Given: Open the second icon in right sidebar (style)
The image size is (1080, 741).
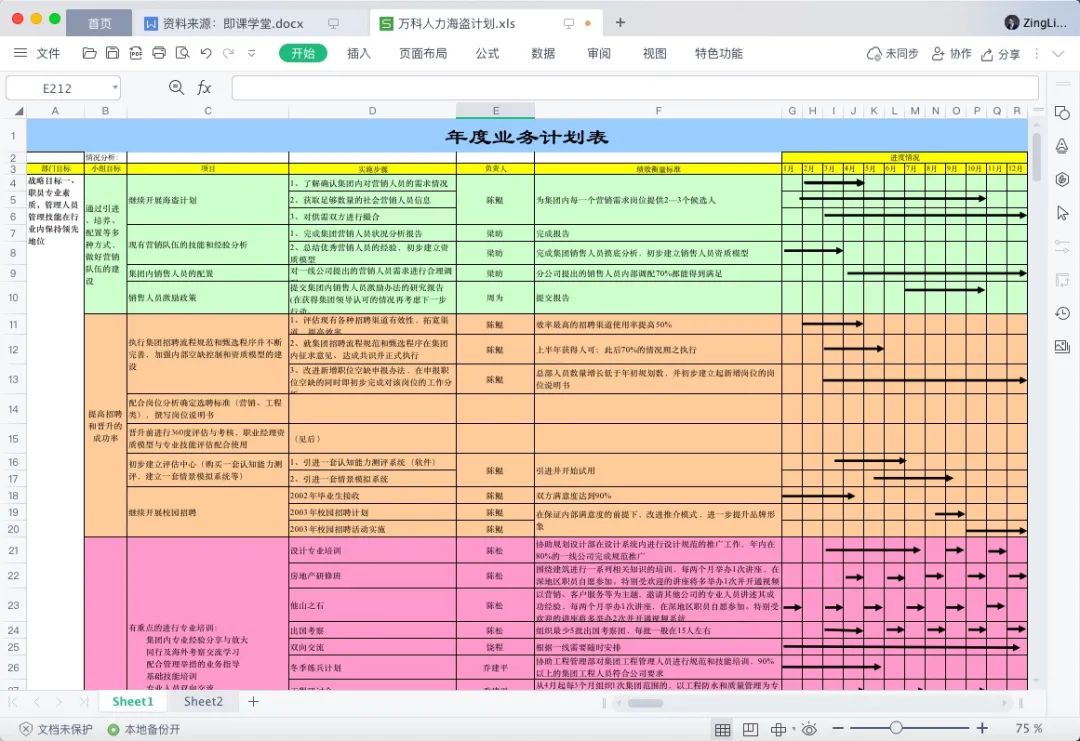Looking at the screenshot, I should point(1062,146).
